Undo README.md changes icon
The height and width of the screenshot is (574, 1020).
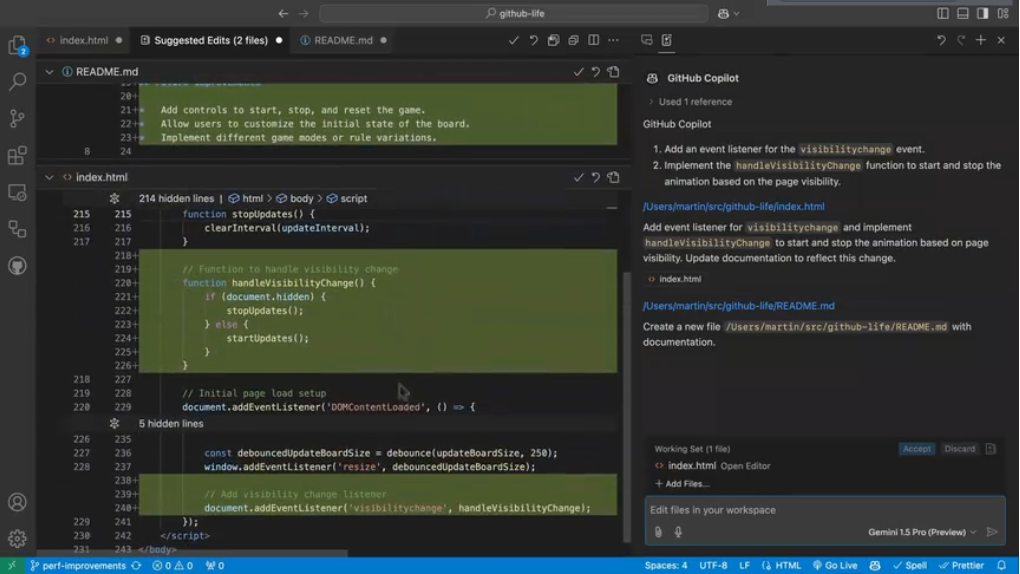tap(596, 72)
